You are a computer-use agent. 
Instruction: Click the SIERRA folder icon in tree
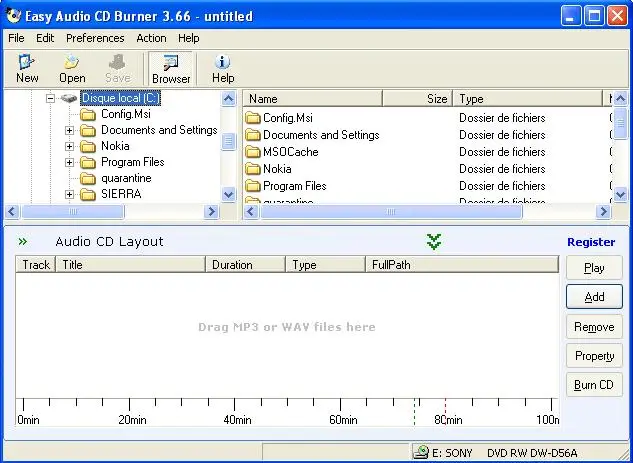tap(88, 194)
